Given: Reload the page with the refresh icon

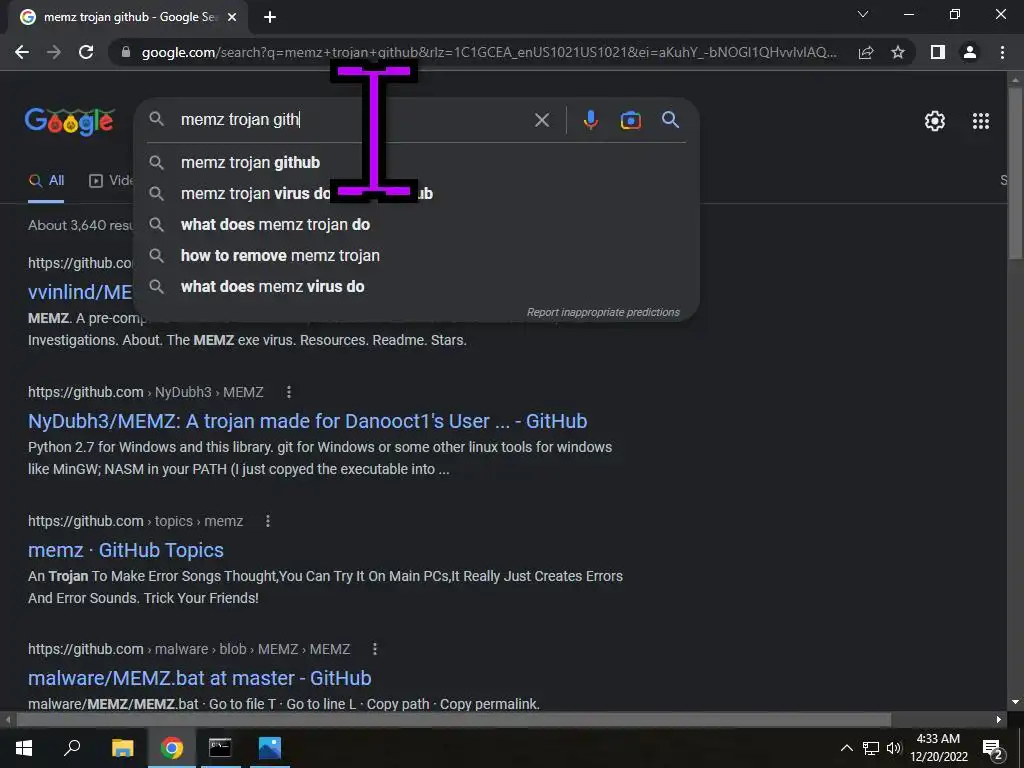Looking at the screenshot, I should point(86,52).
